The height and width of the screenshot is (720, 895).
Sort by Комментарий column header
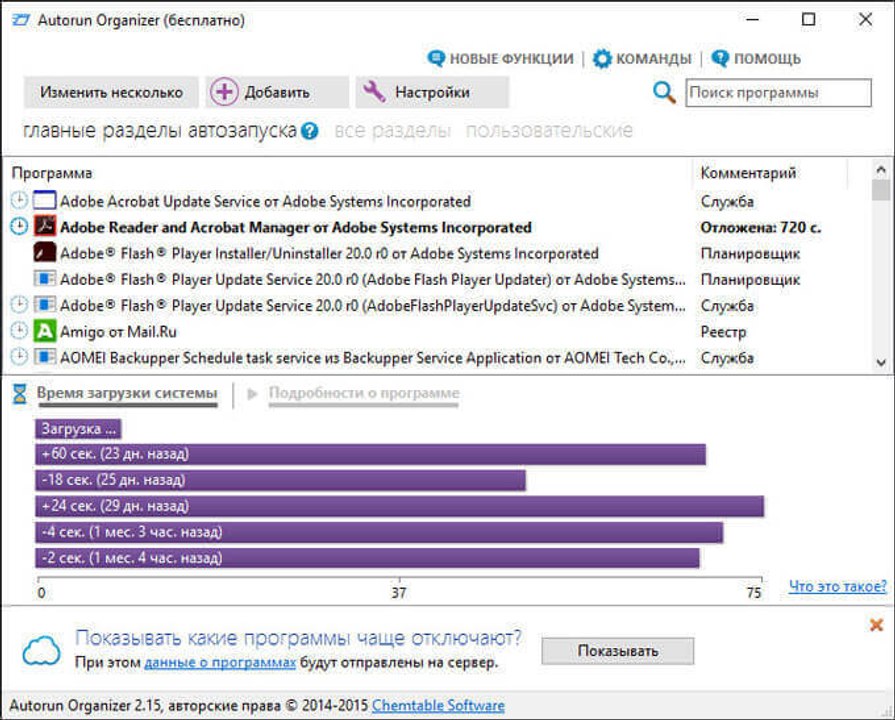point(748,172)
